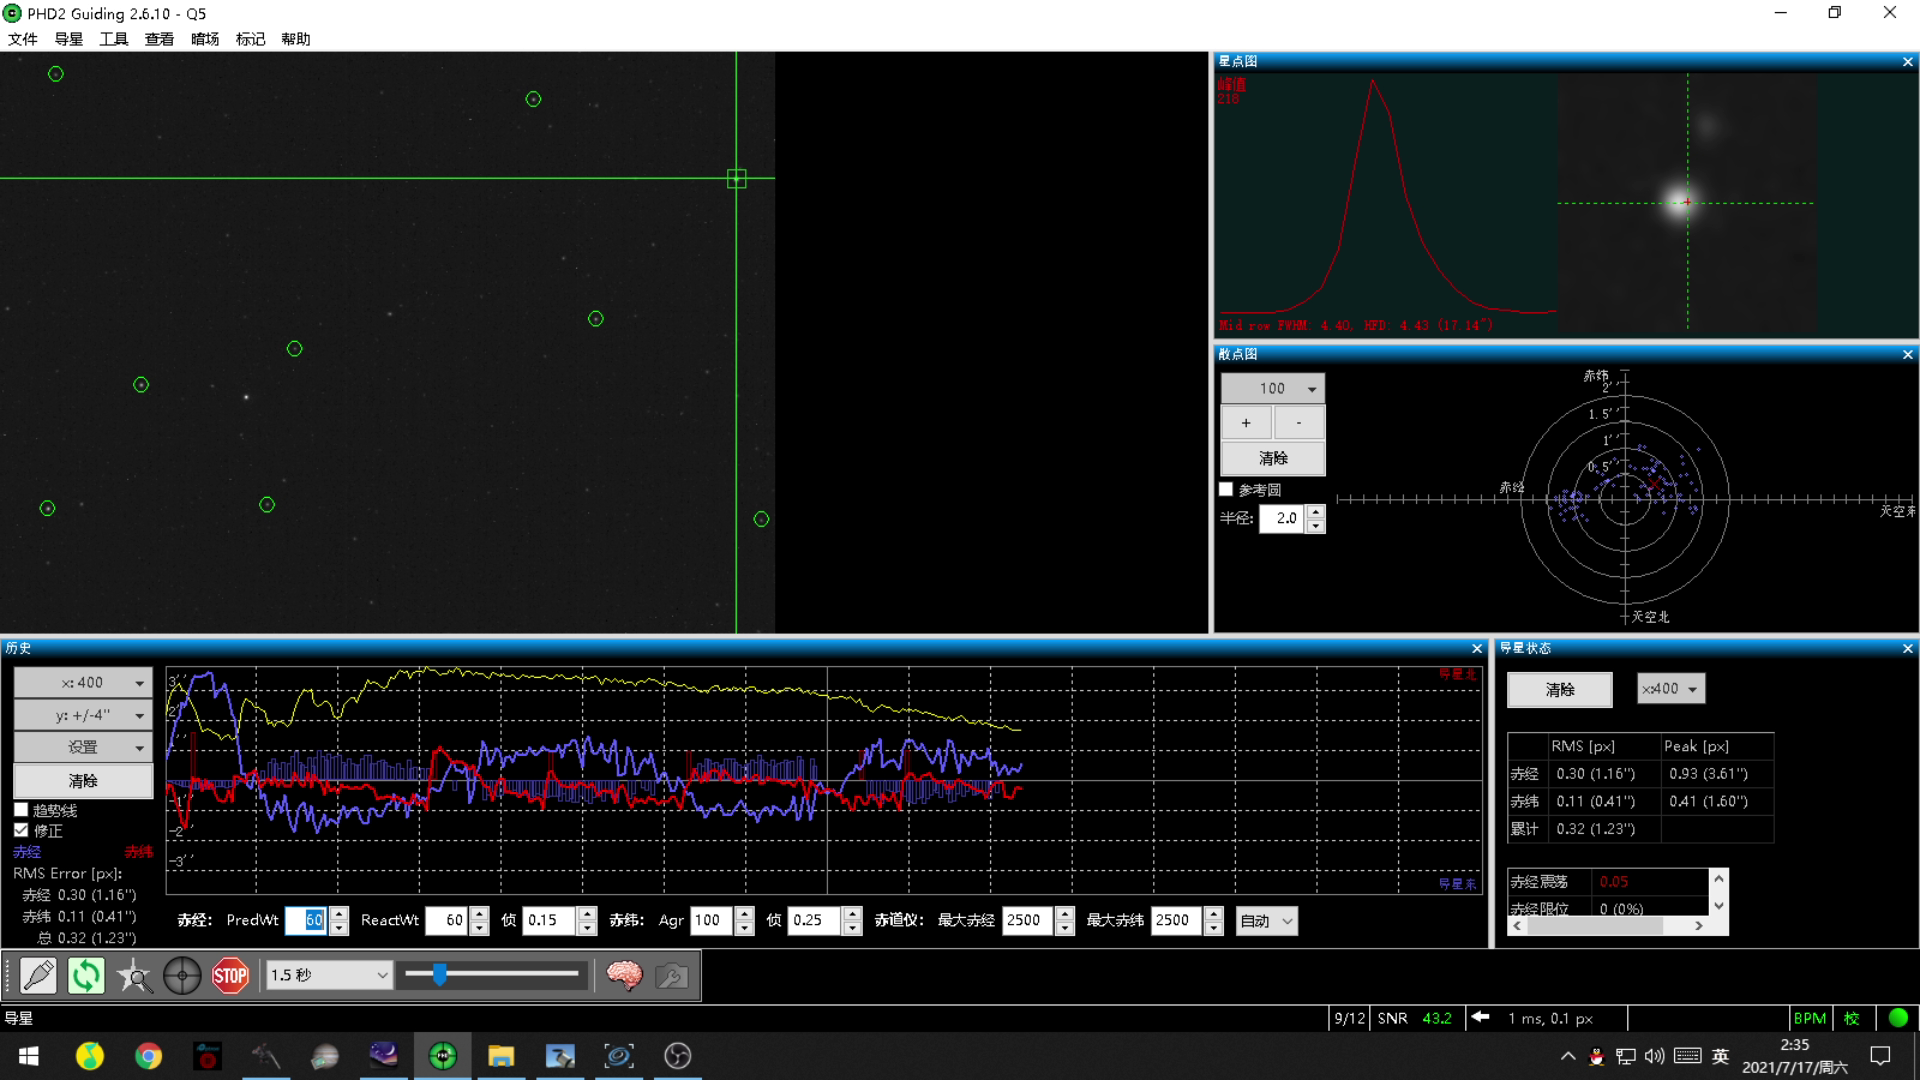
Task: Click the red STOP button
Action: (230, 975)
